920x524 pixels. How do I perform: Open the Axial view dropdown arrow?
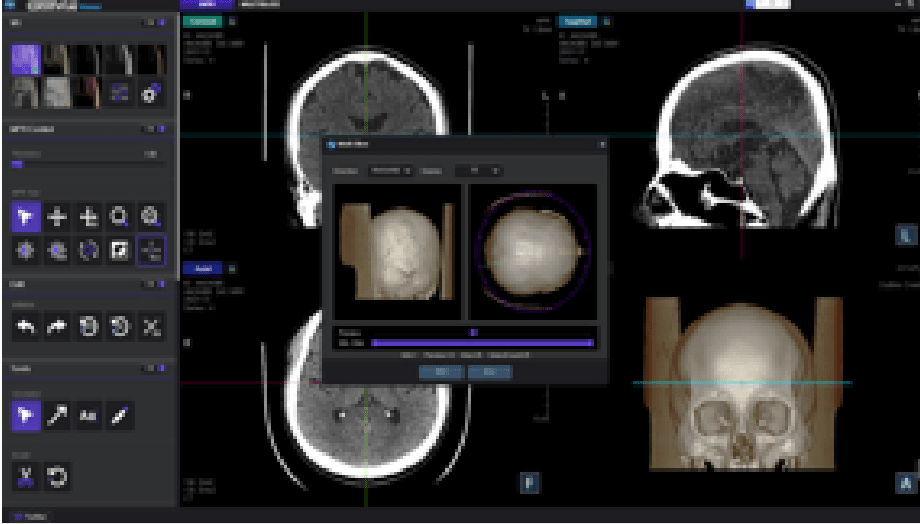click(232, 268)
